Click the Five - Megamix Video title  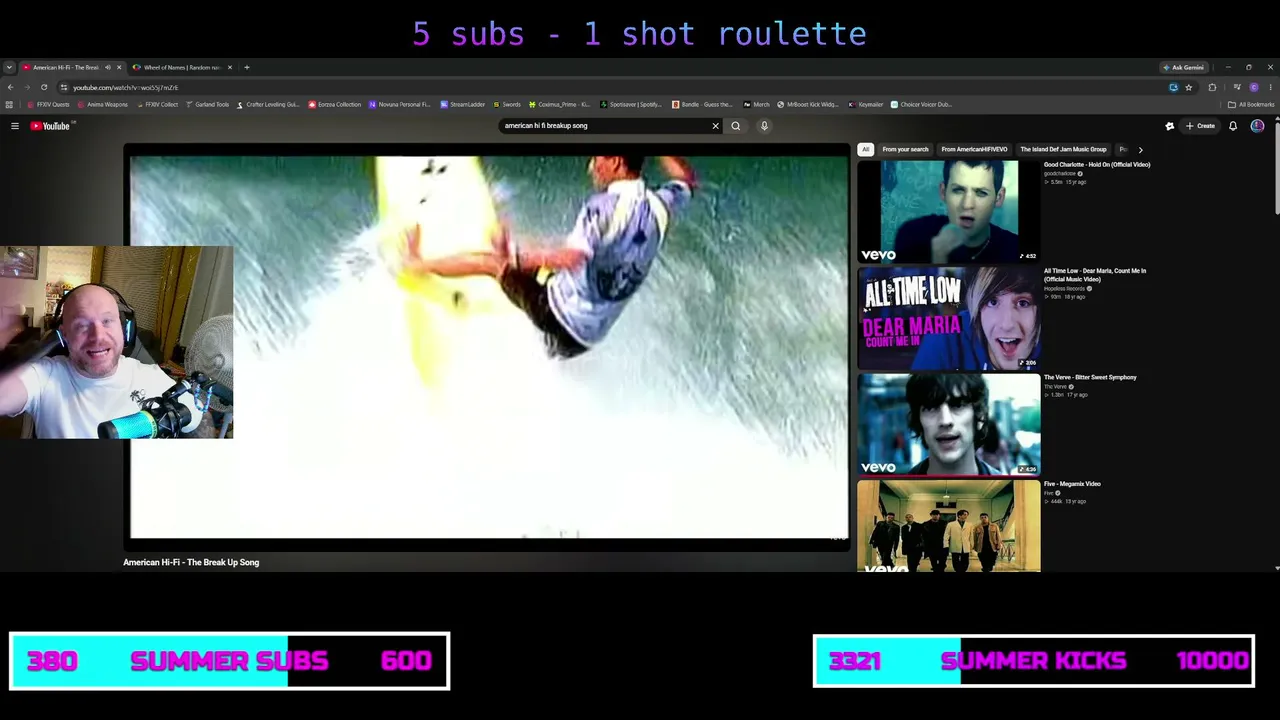point(1072,484)
